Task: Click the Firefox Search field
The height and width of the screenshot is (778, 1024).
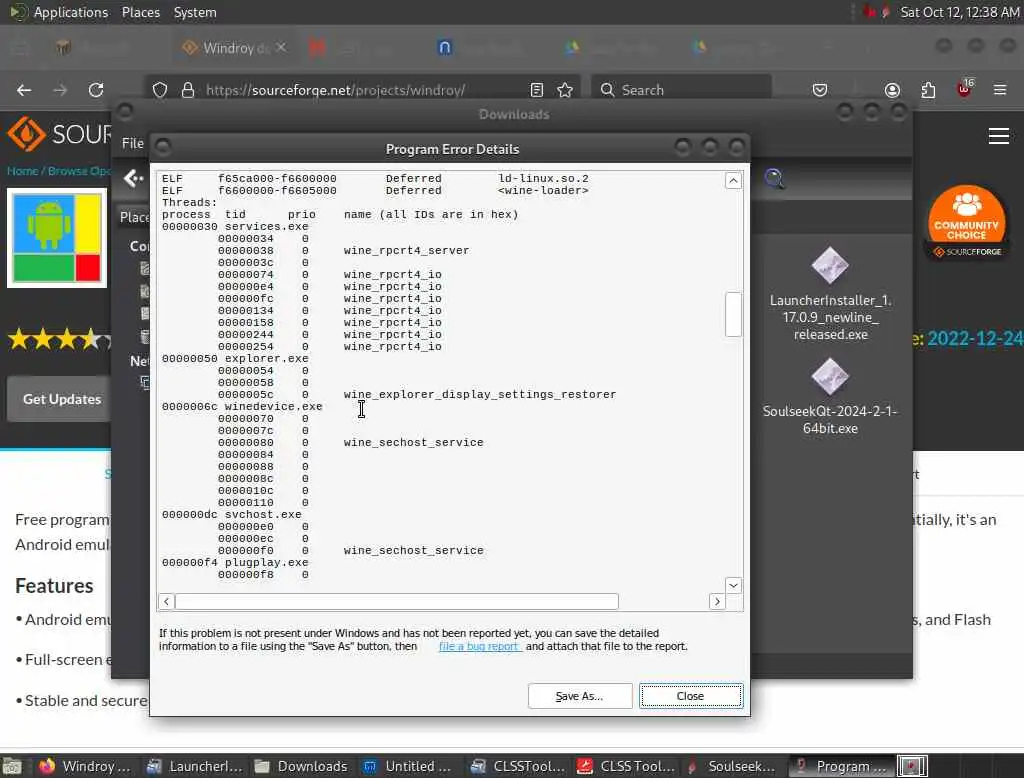Action: pyautogui.click(x=681, y=90)
